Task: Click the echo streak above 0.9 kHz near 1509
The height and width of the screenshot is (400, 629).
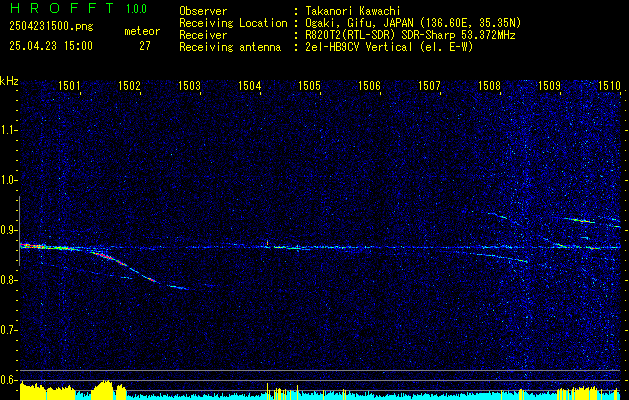Action: tap(578, 220)
